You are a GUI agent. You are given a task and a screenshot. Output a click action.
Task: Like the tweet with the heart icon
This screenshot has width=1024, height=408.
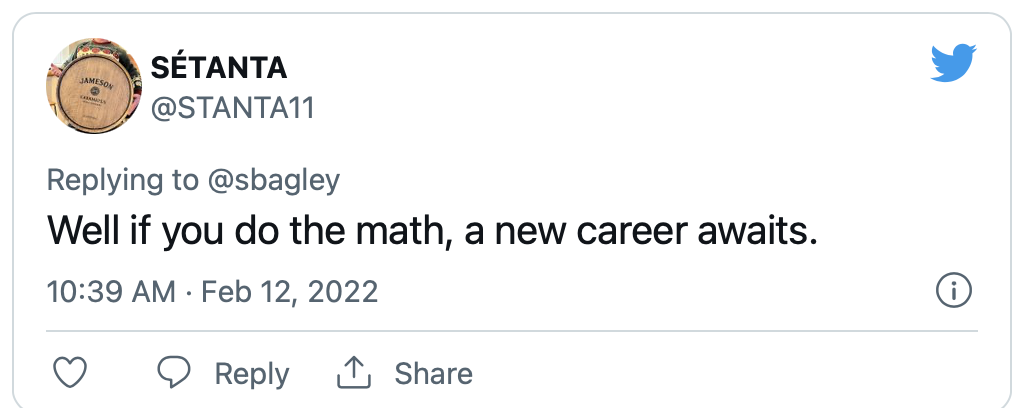(68, 374)
